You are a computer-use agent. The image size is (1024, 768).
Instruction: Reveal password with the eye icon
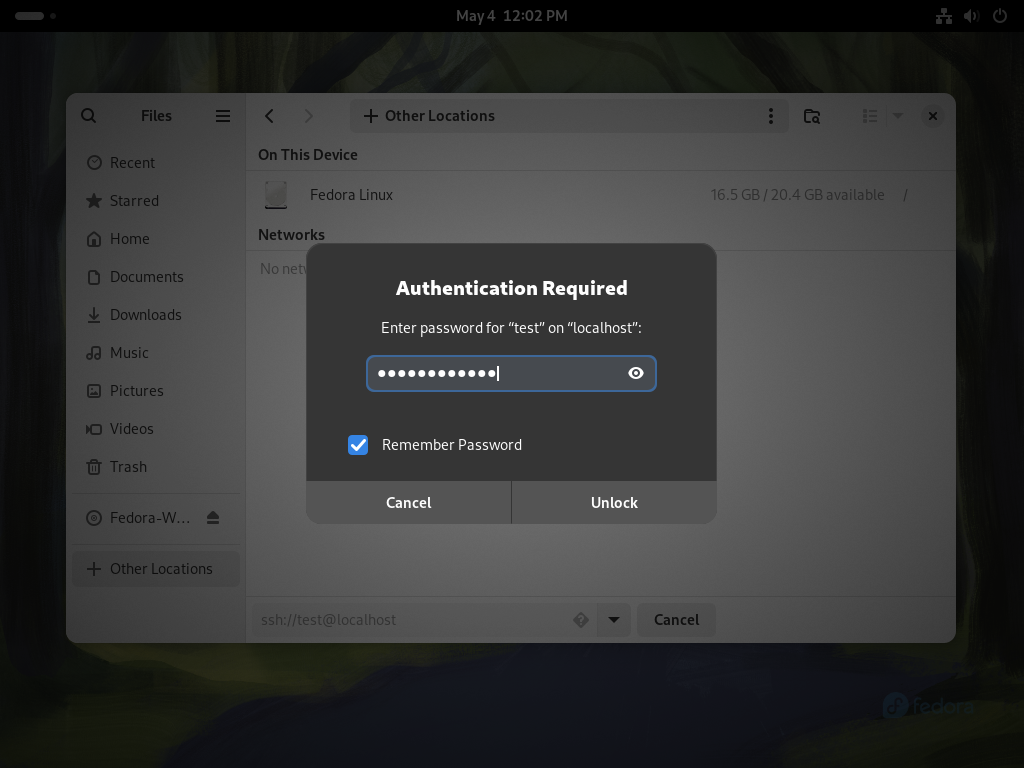tap(635, 373)
